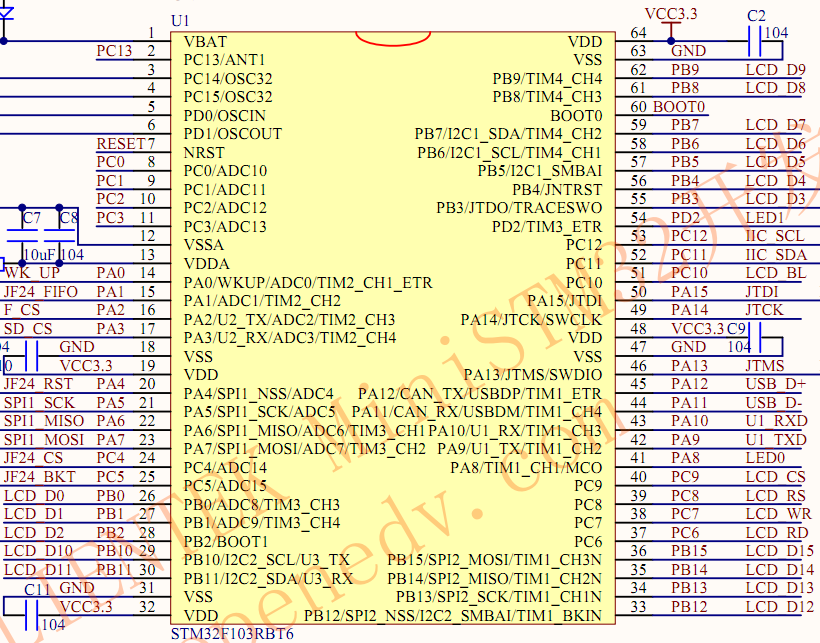Select the C8 capacitor designator
The height and width of the screenshot is (643, 820).
(x=69, y=217)
